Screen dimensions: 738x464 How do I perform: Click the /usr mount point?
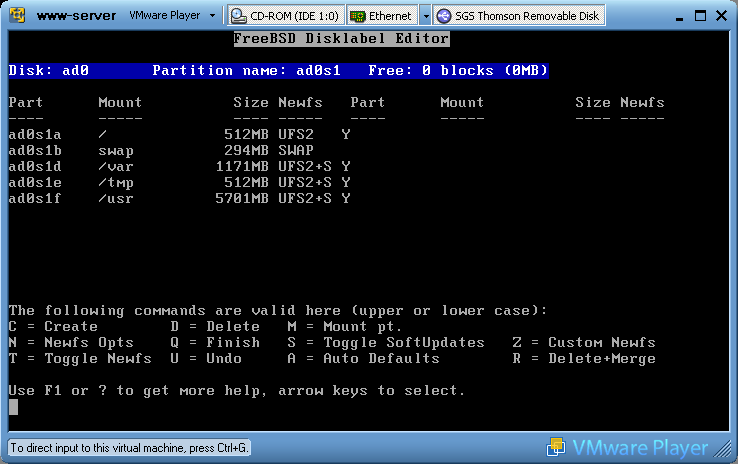coord(116,199)
